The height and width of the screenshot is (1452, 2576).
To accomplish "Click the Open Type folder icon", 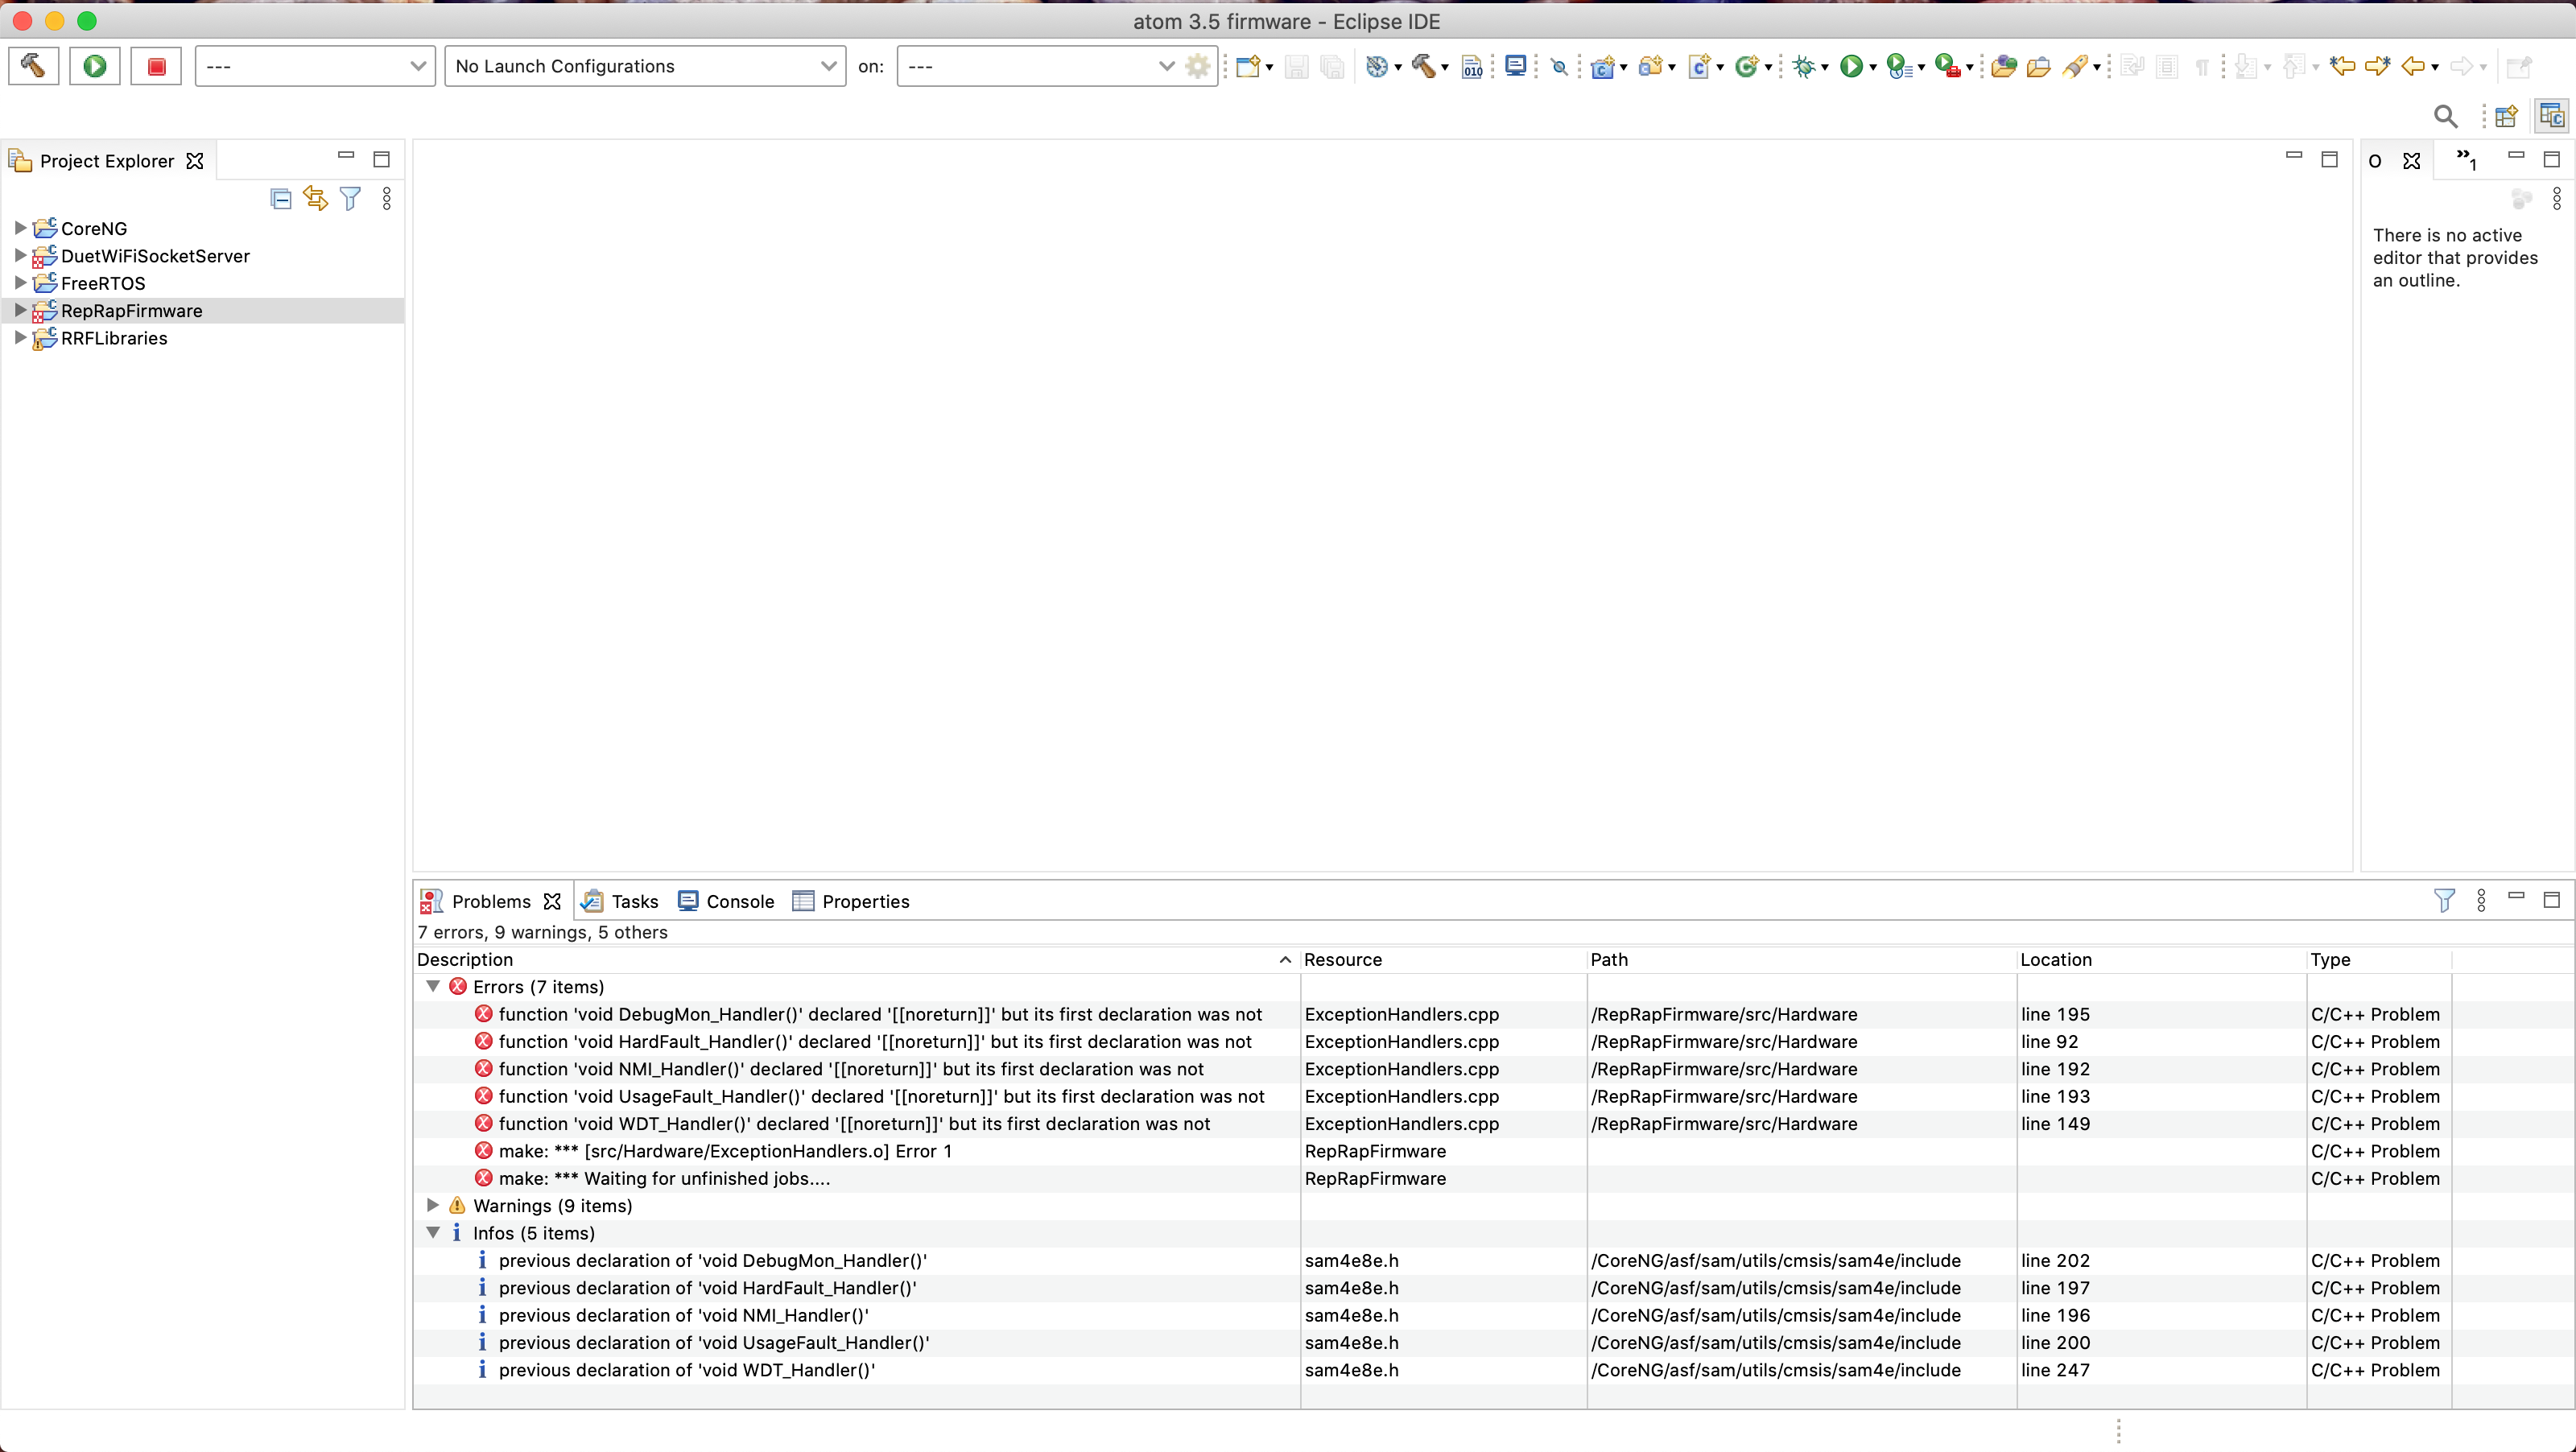I will (x=2003, y=67).
